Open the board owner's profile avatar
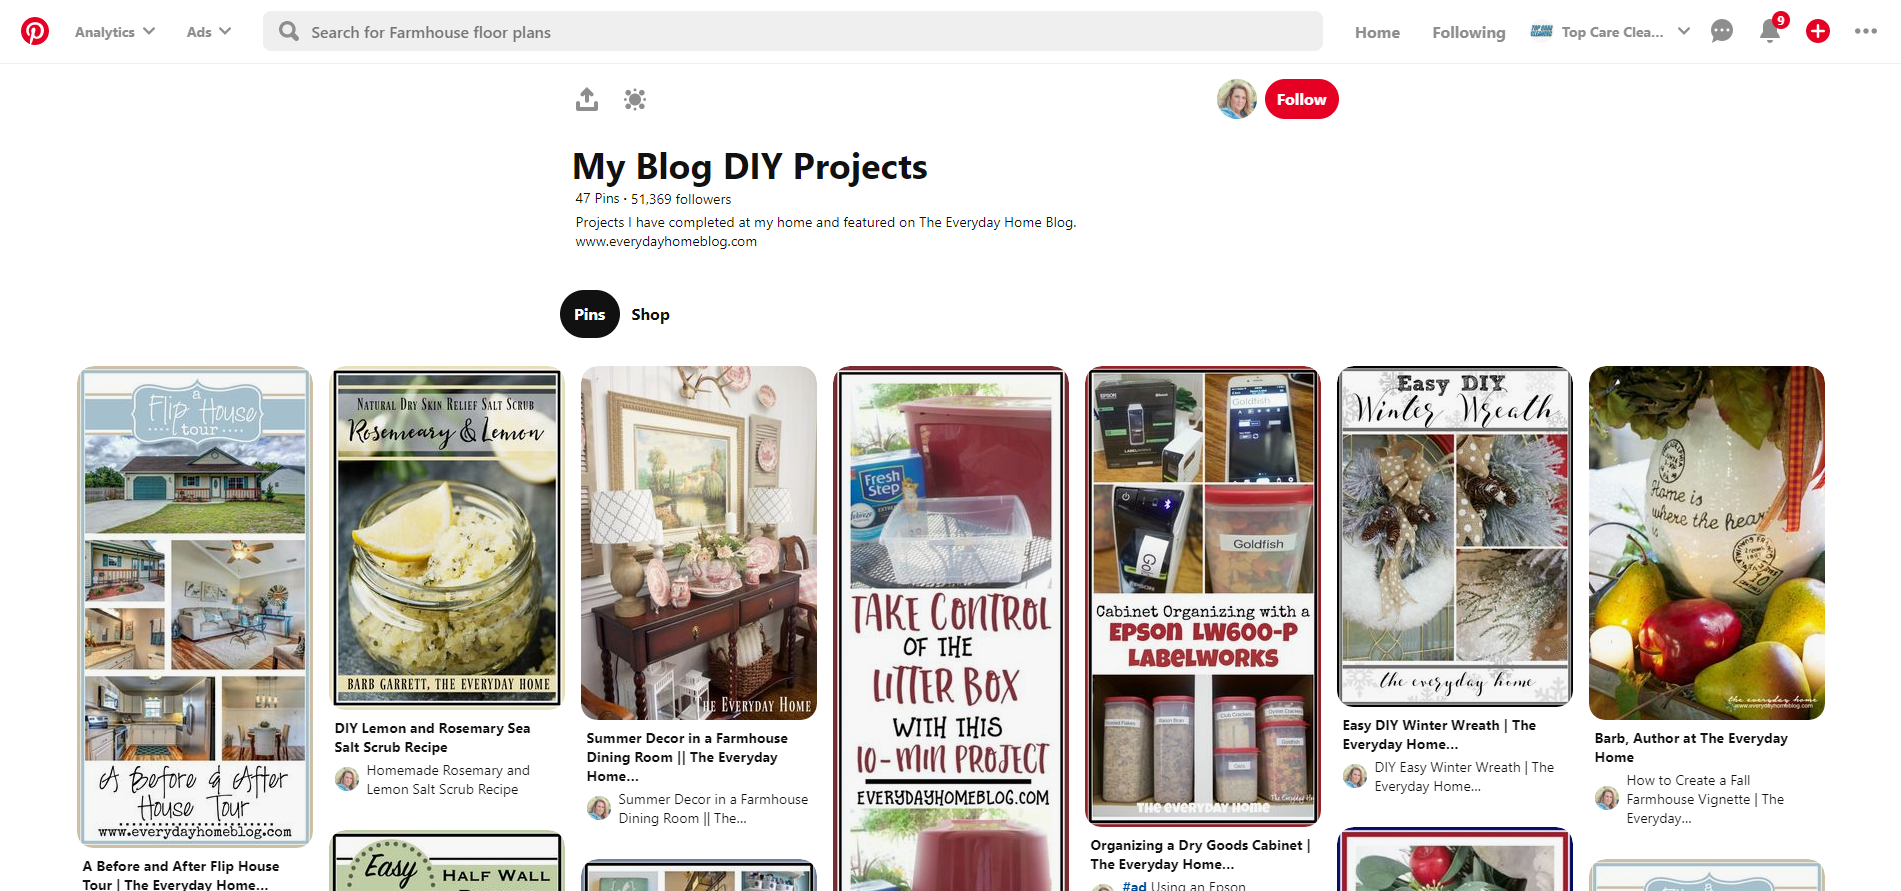 [1236, 99]
